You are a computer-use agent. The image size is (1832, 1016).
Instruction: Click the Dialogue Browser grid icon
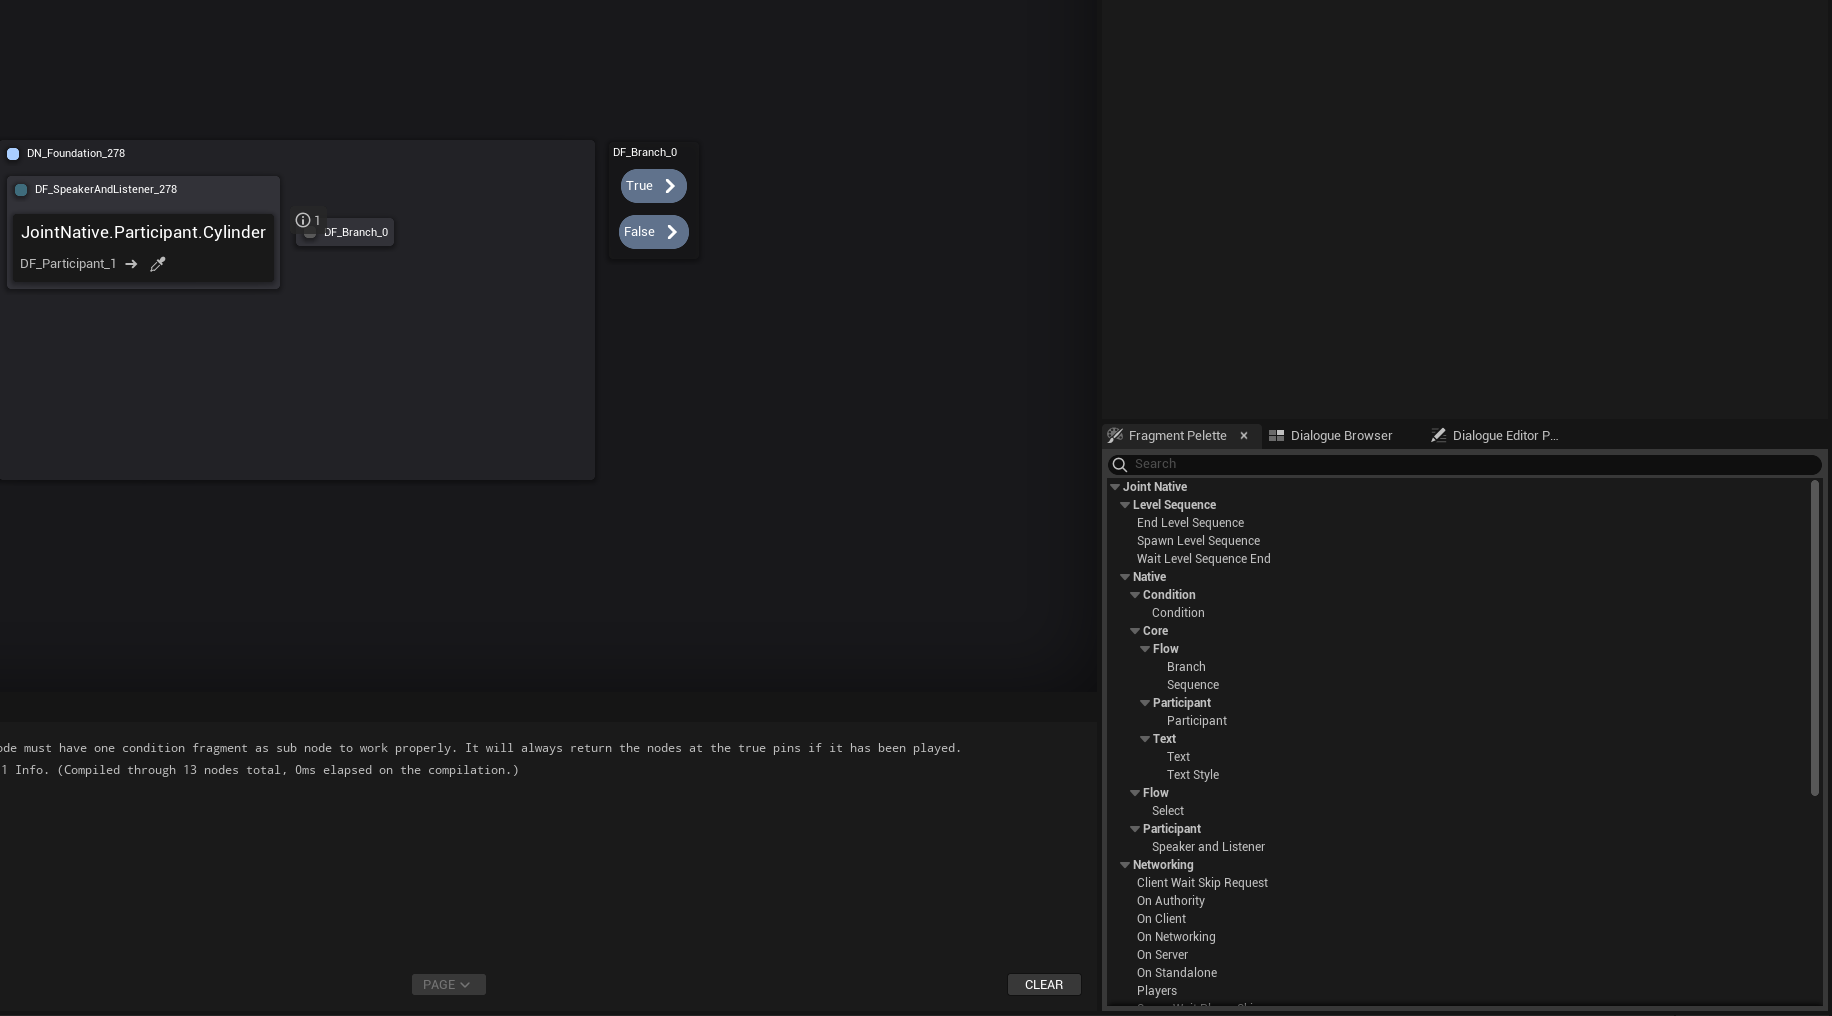point(1276,435)
